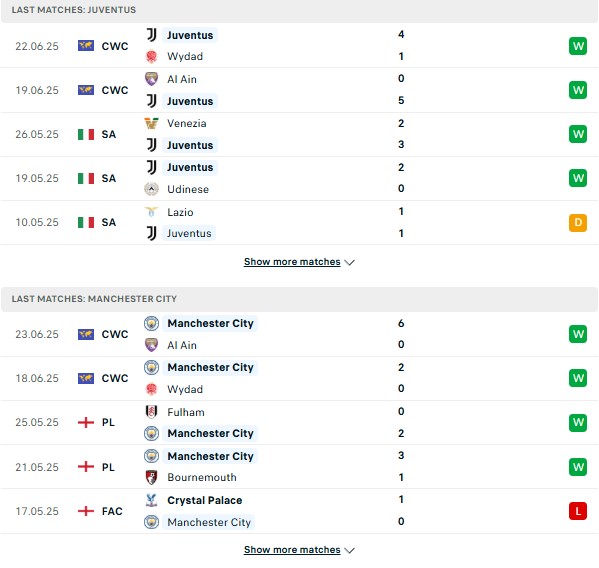Click the orange D draw badge
Viewport: 599px width, 568px height.
(x=578, y=222)
